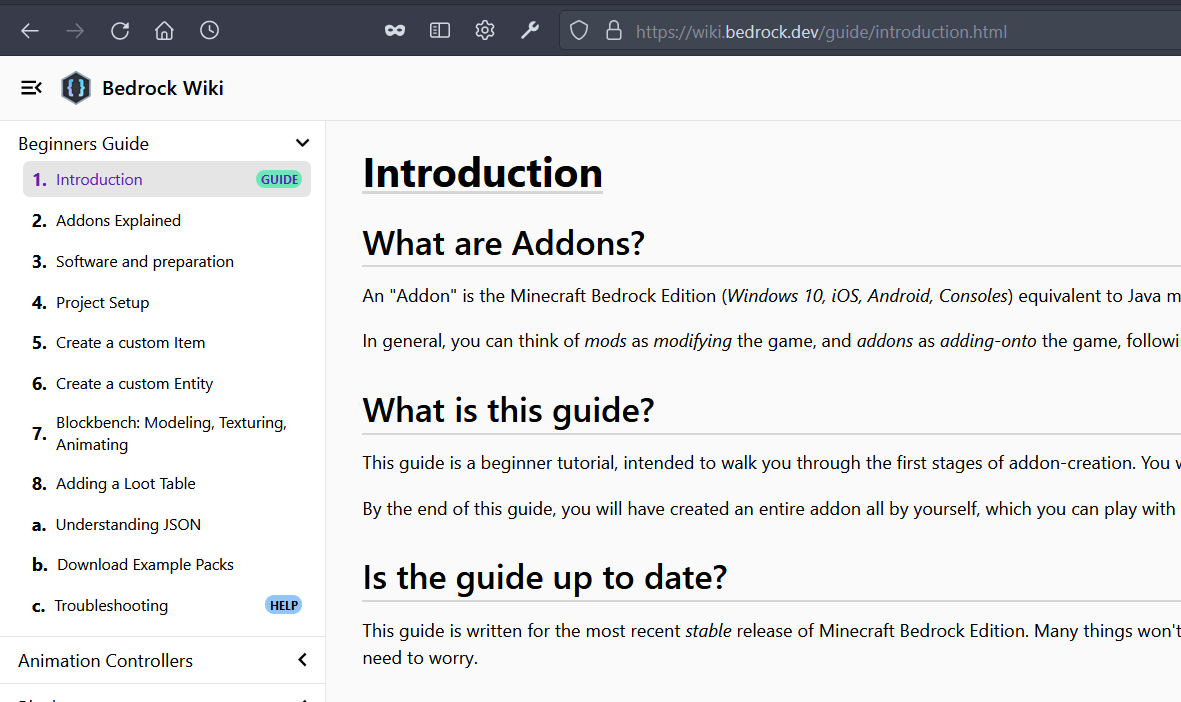Reload the page with the refresh icon
Image resolution: width=1181 pixels, height=702 pixels.
point(120,31)
